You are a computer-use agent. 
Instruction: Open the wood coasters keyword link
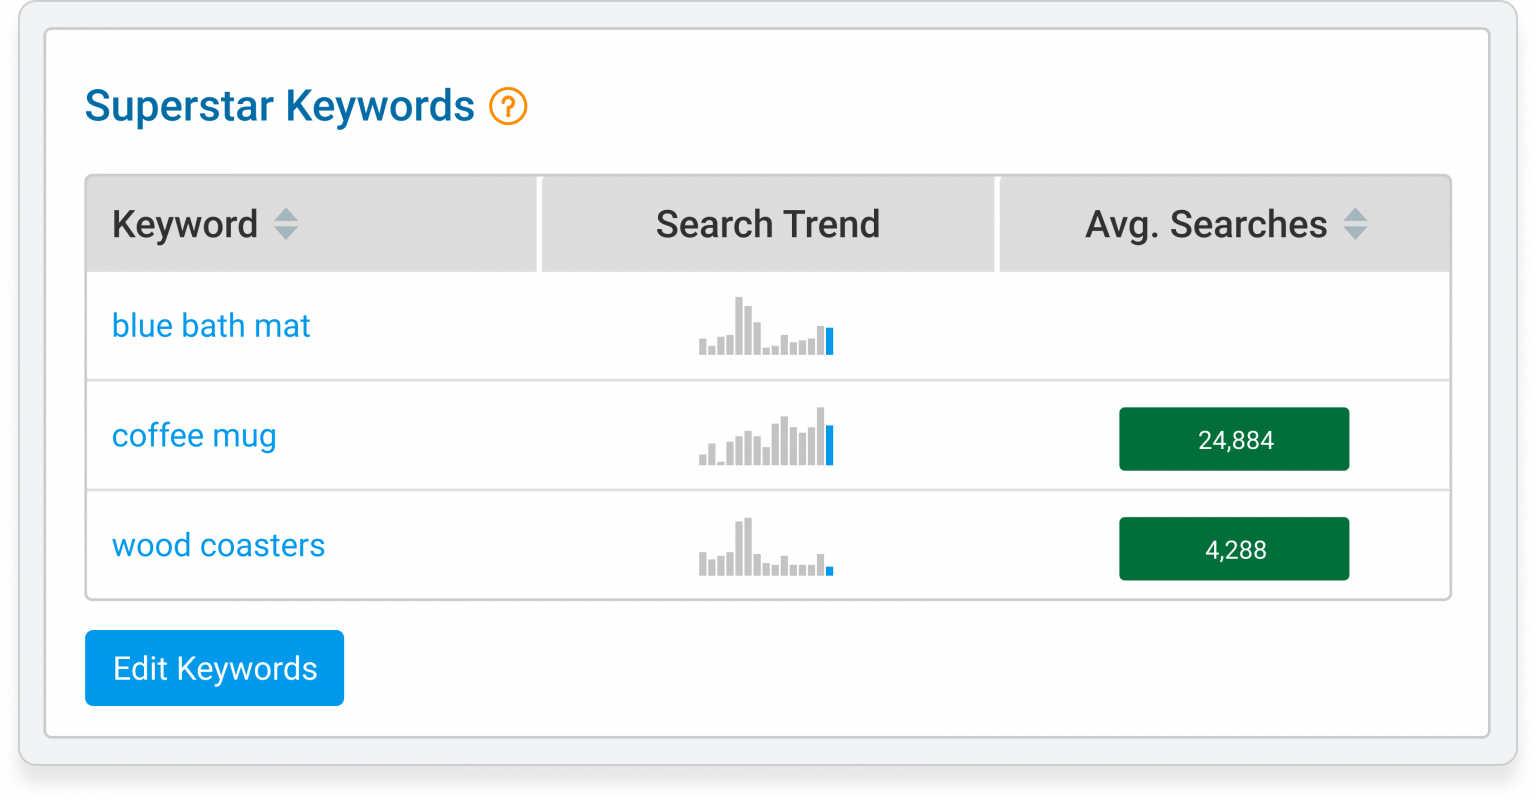coord(218,546)
